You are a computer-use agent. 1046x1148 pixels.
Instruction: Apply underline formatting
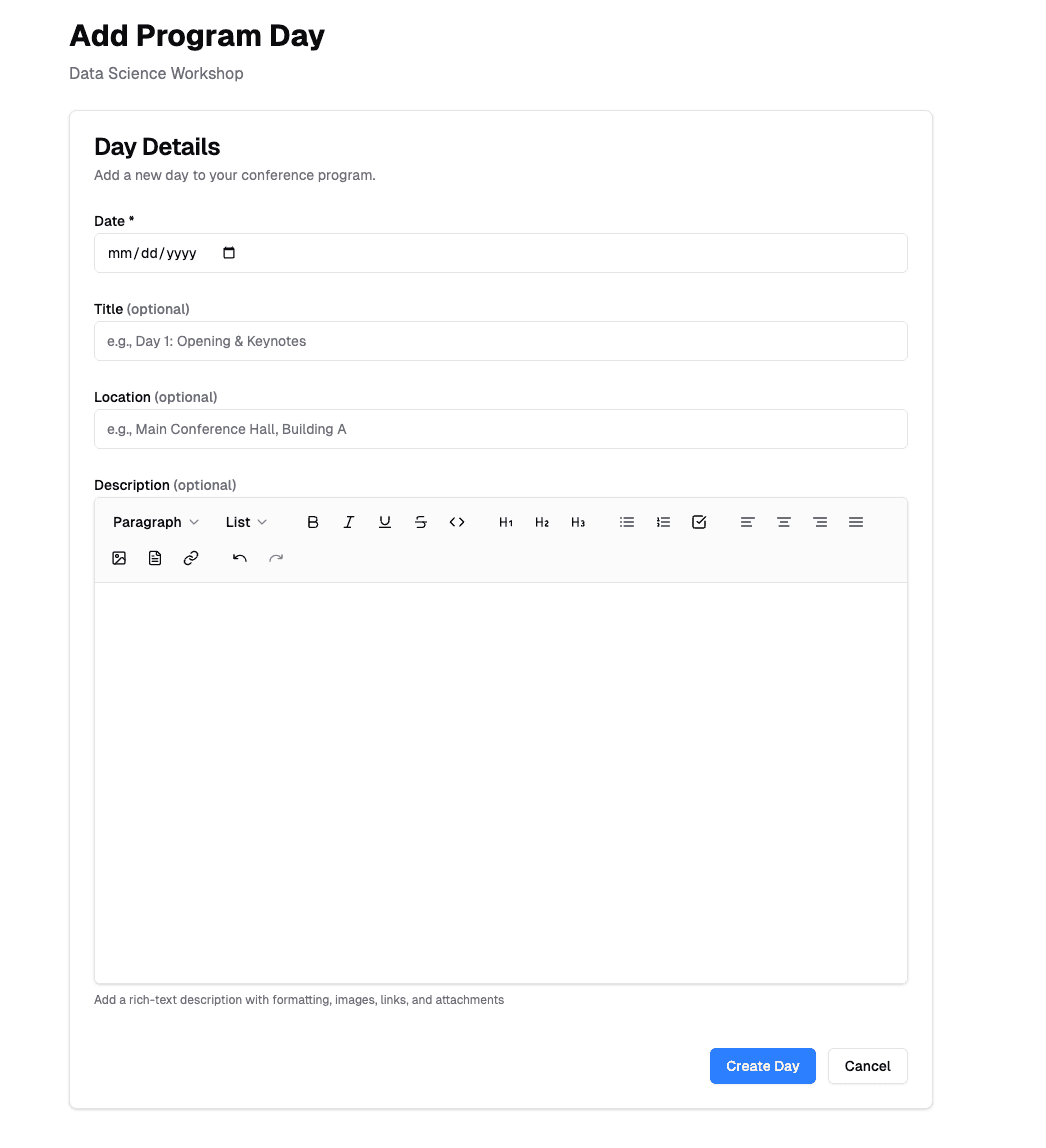(385, 521)
